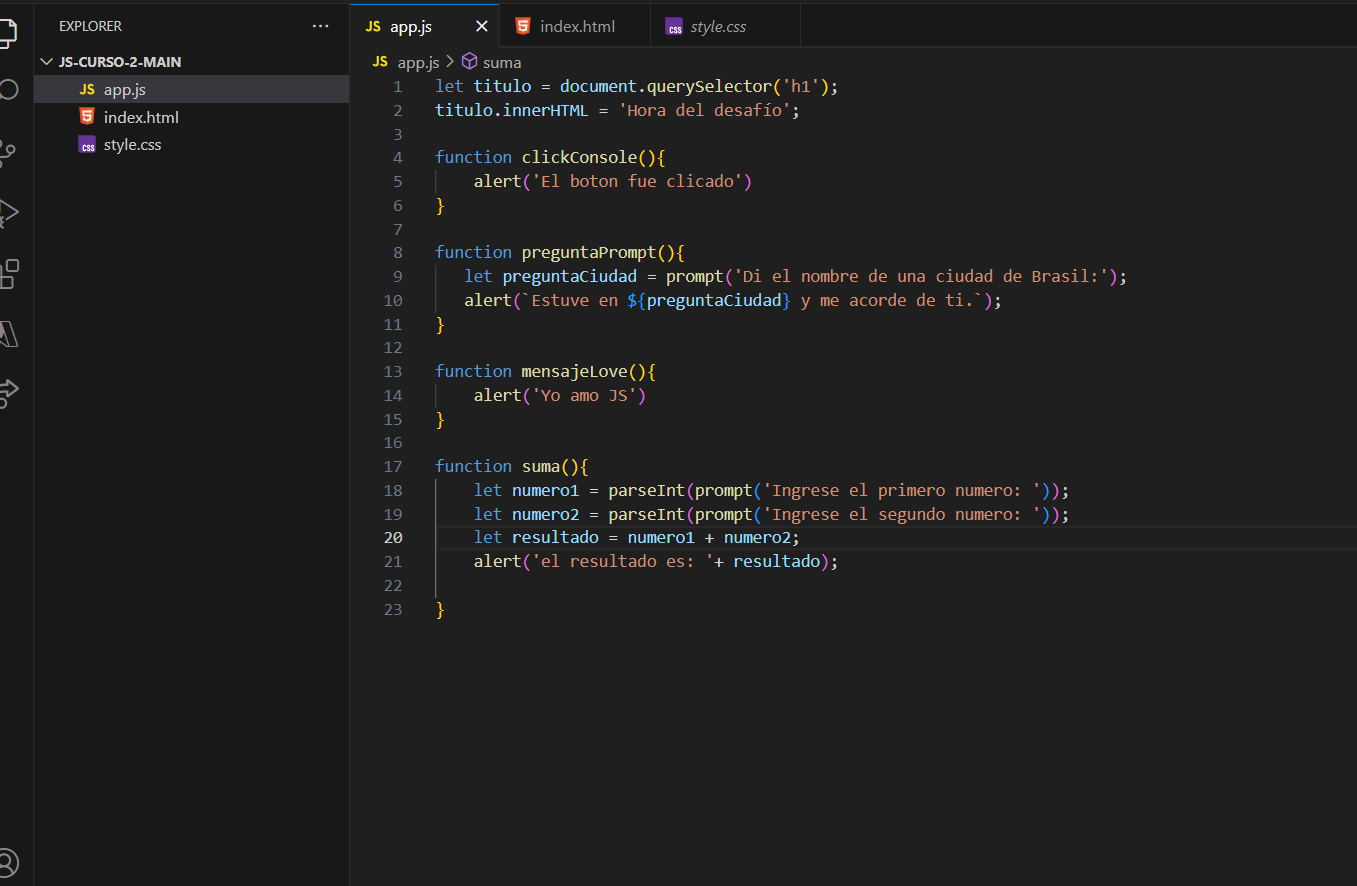Open the Accounts menu in the activity bar
Viewport: 1357px width, 886px height.
pos(8,862)
